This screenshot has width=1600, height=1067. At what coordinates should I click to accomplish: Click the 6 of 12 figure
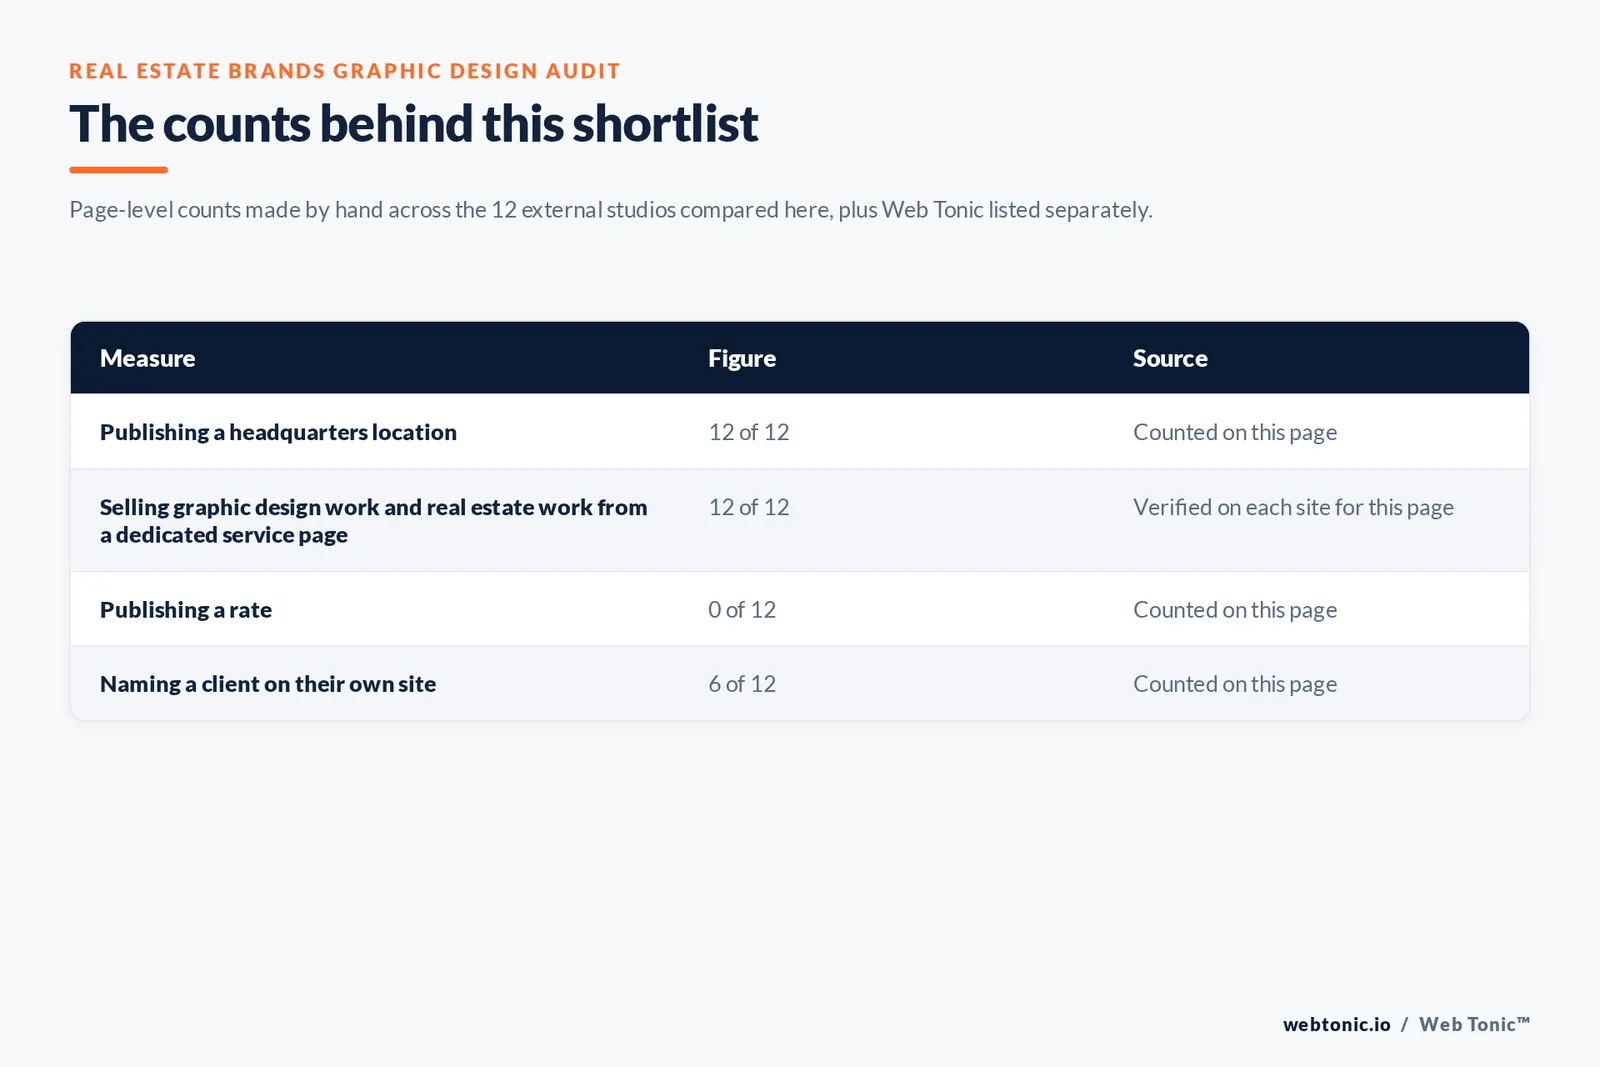pyautogui.click(x=742, y=684)
